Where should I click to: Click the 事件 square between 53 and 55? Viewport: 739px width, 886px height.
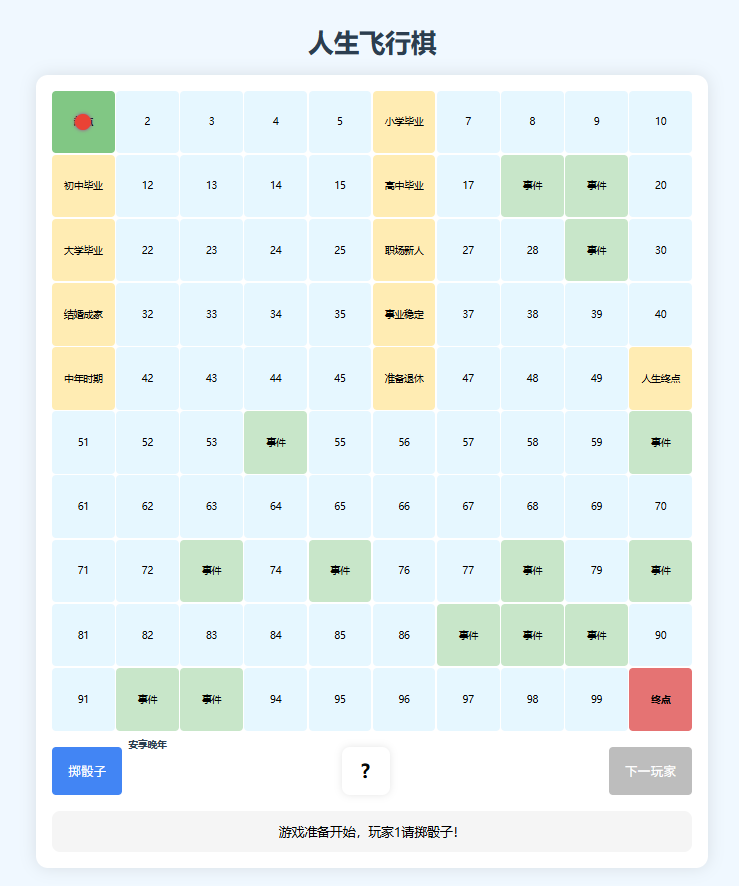(276, 442)
